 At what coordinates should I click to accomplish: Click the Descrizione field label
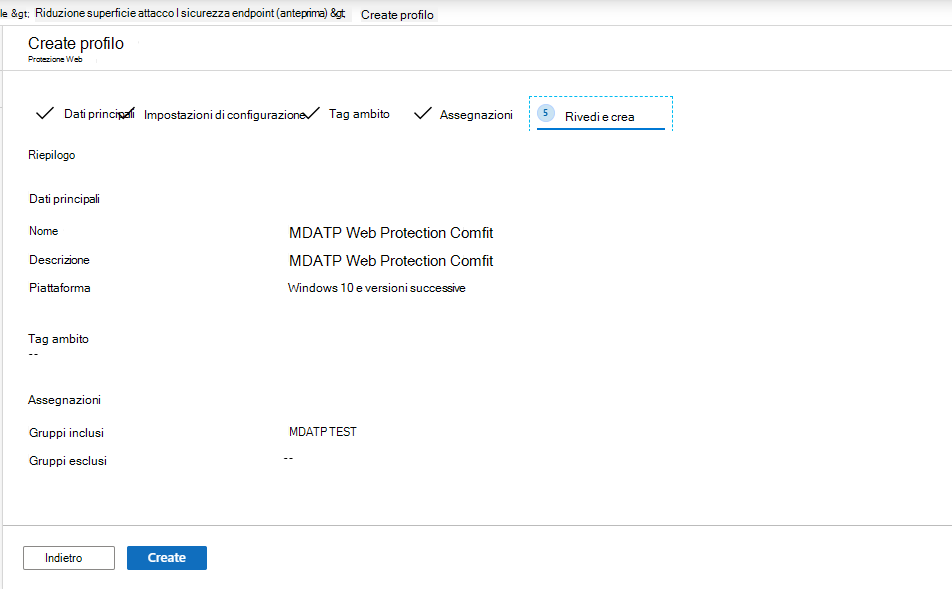(60, 260)
